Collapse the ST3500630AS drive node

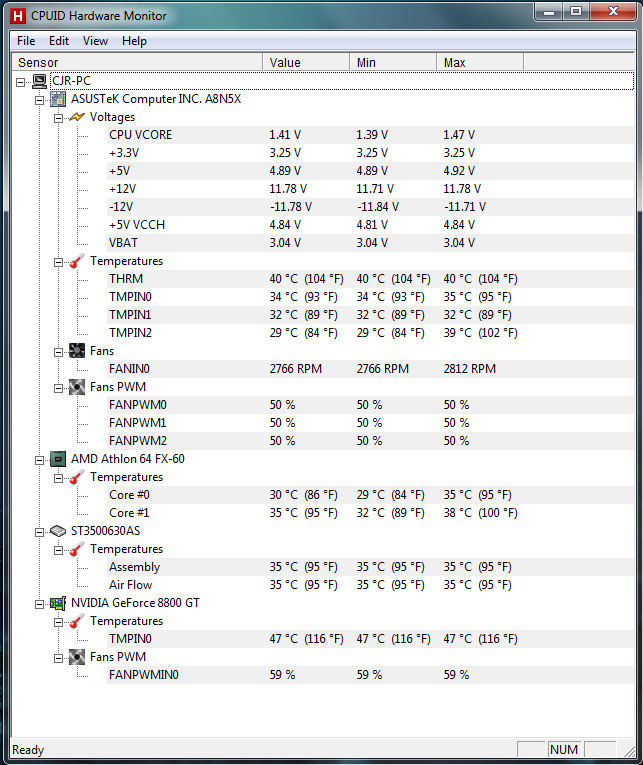pyautogui.click(x=40, y=532)
